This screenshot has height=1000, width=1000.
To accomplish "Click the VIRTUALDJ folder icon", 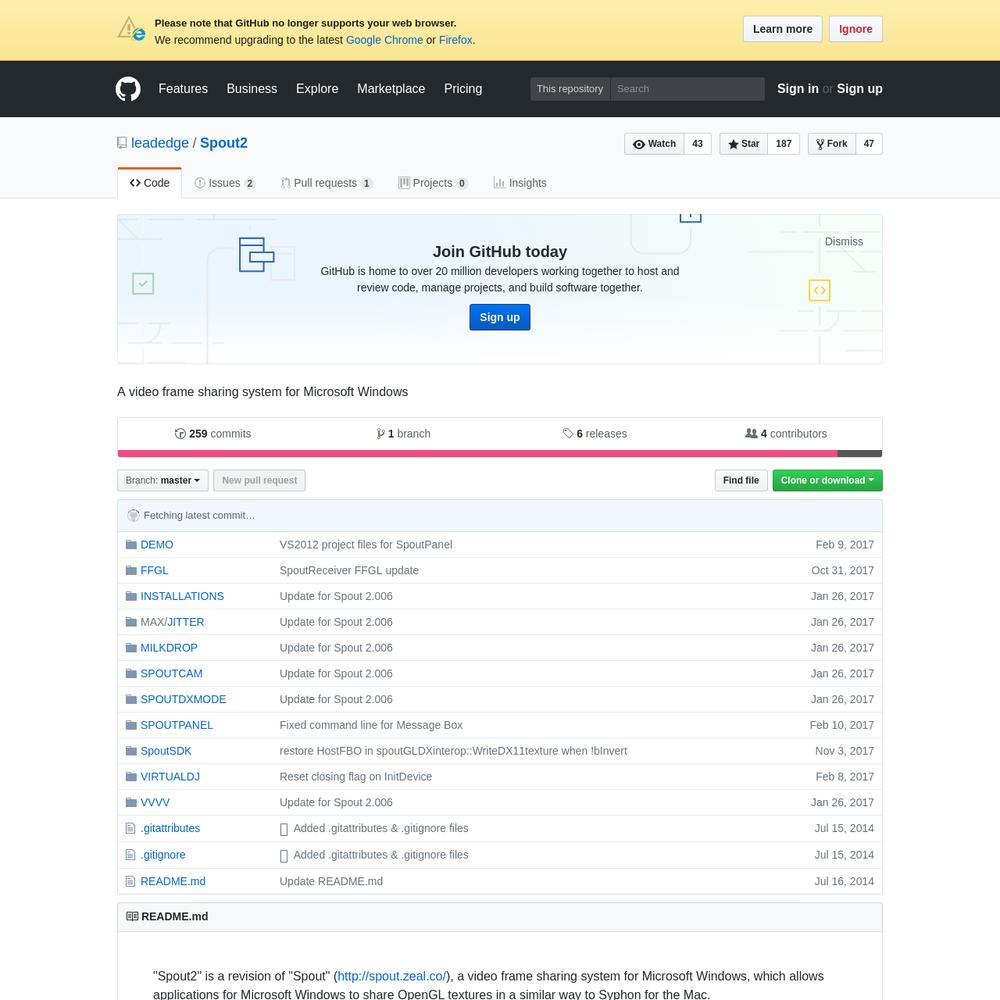I will coord(131,776).
